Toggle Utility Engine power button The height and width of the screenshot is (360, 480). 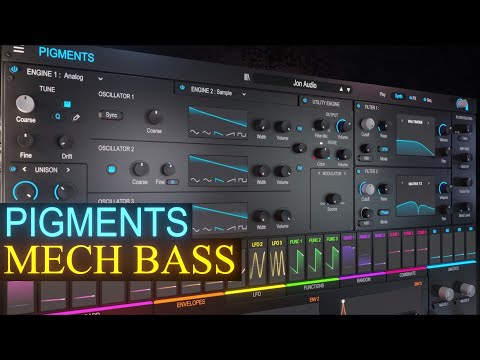pyautogui.click(x=304, y=100)
